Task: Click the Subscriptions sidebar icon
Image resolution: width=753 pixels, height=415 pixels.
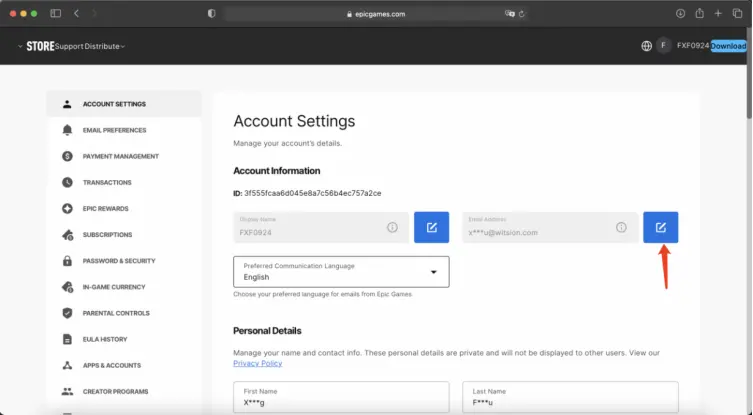Action: (67, 234)
